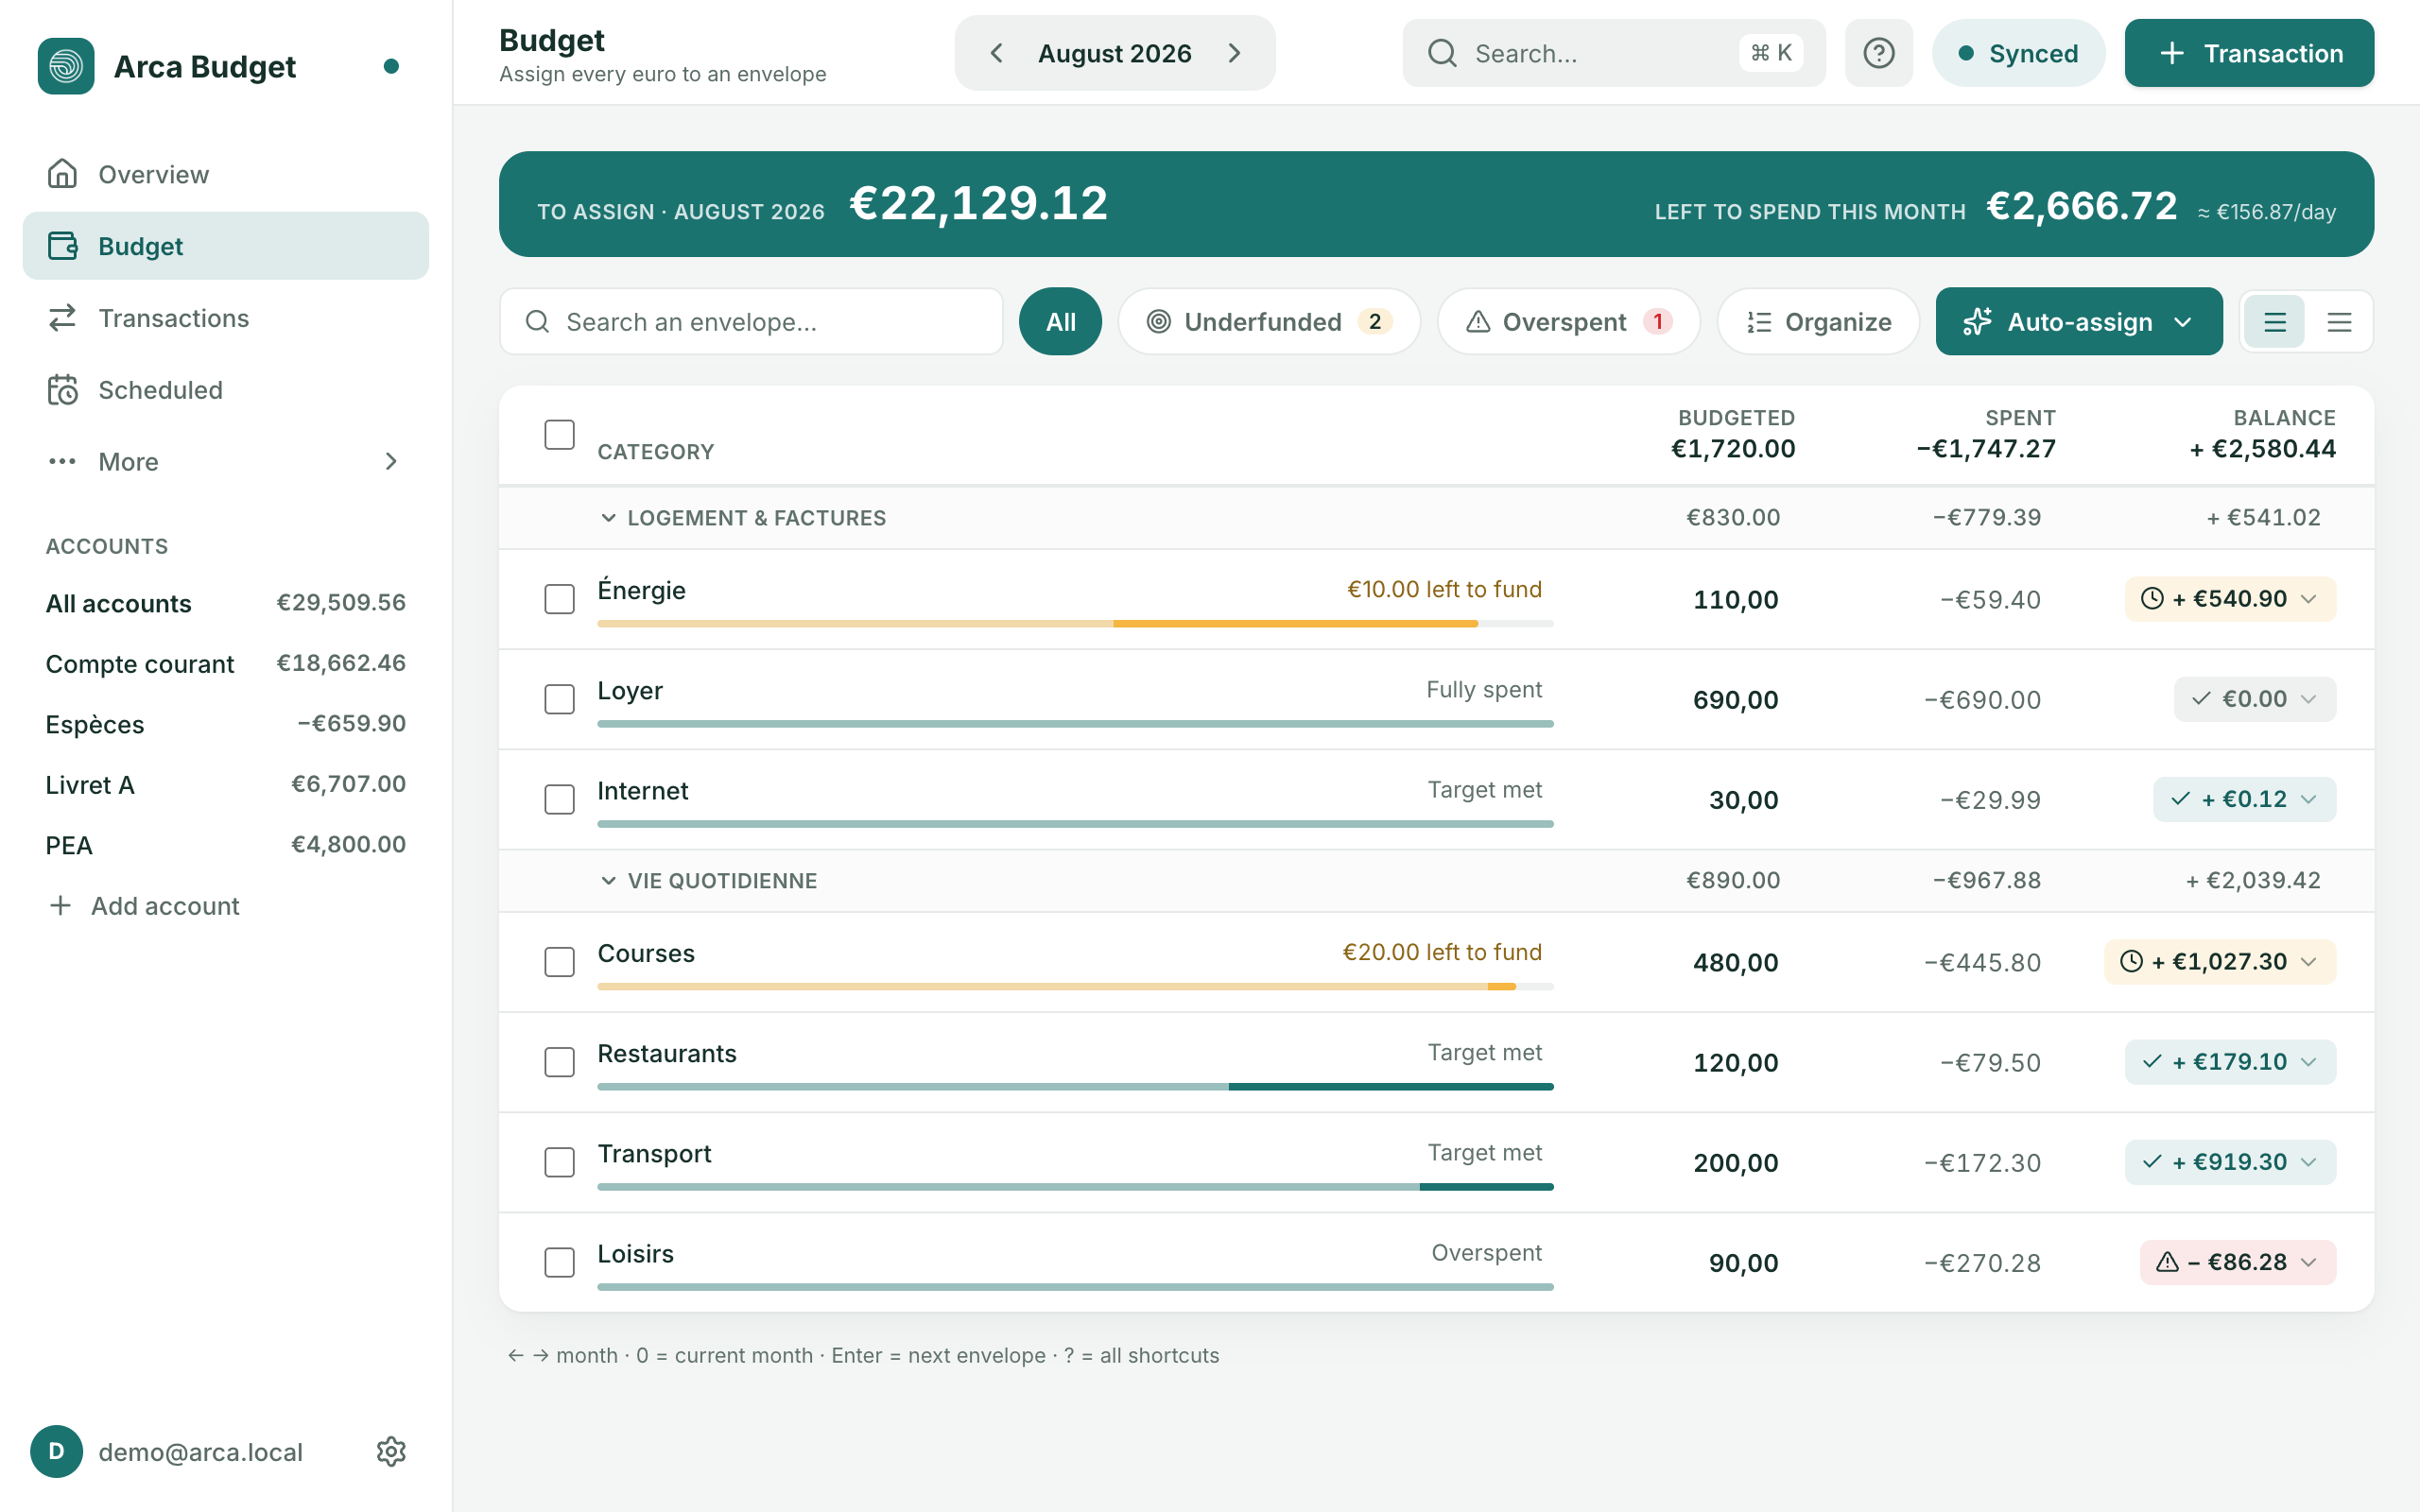Click the clock icon in Courses balance
The width and height of the screenshot is (2420, 1512).
[2131, 961]
